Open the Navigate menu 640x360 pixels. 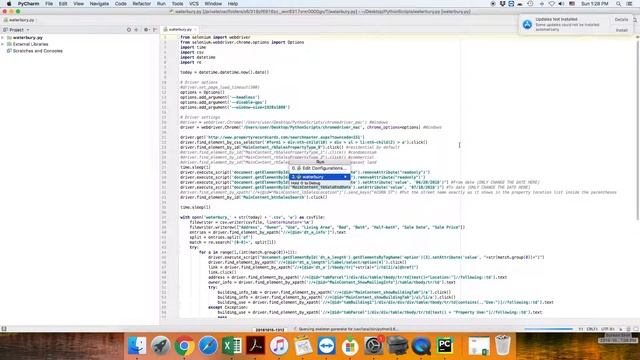[x=99, y=4]
